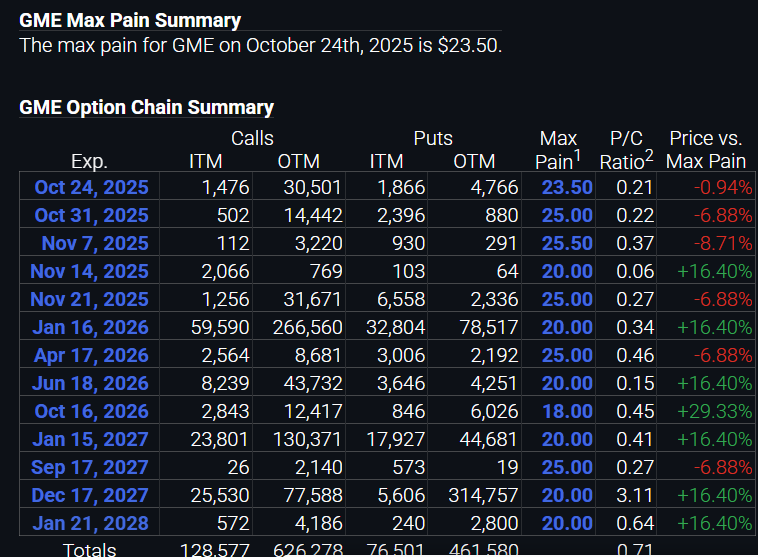Click the P/C Ratio column header
This screenshot has width=758, height=557.
tap(626, 150)
